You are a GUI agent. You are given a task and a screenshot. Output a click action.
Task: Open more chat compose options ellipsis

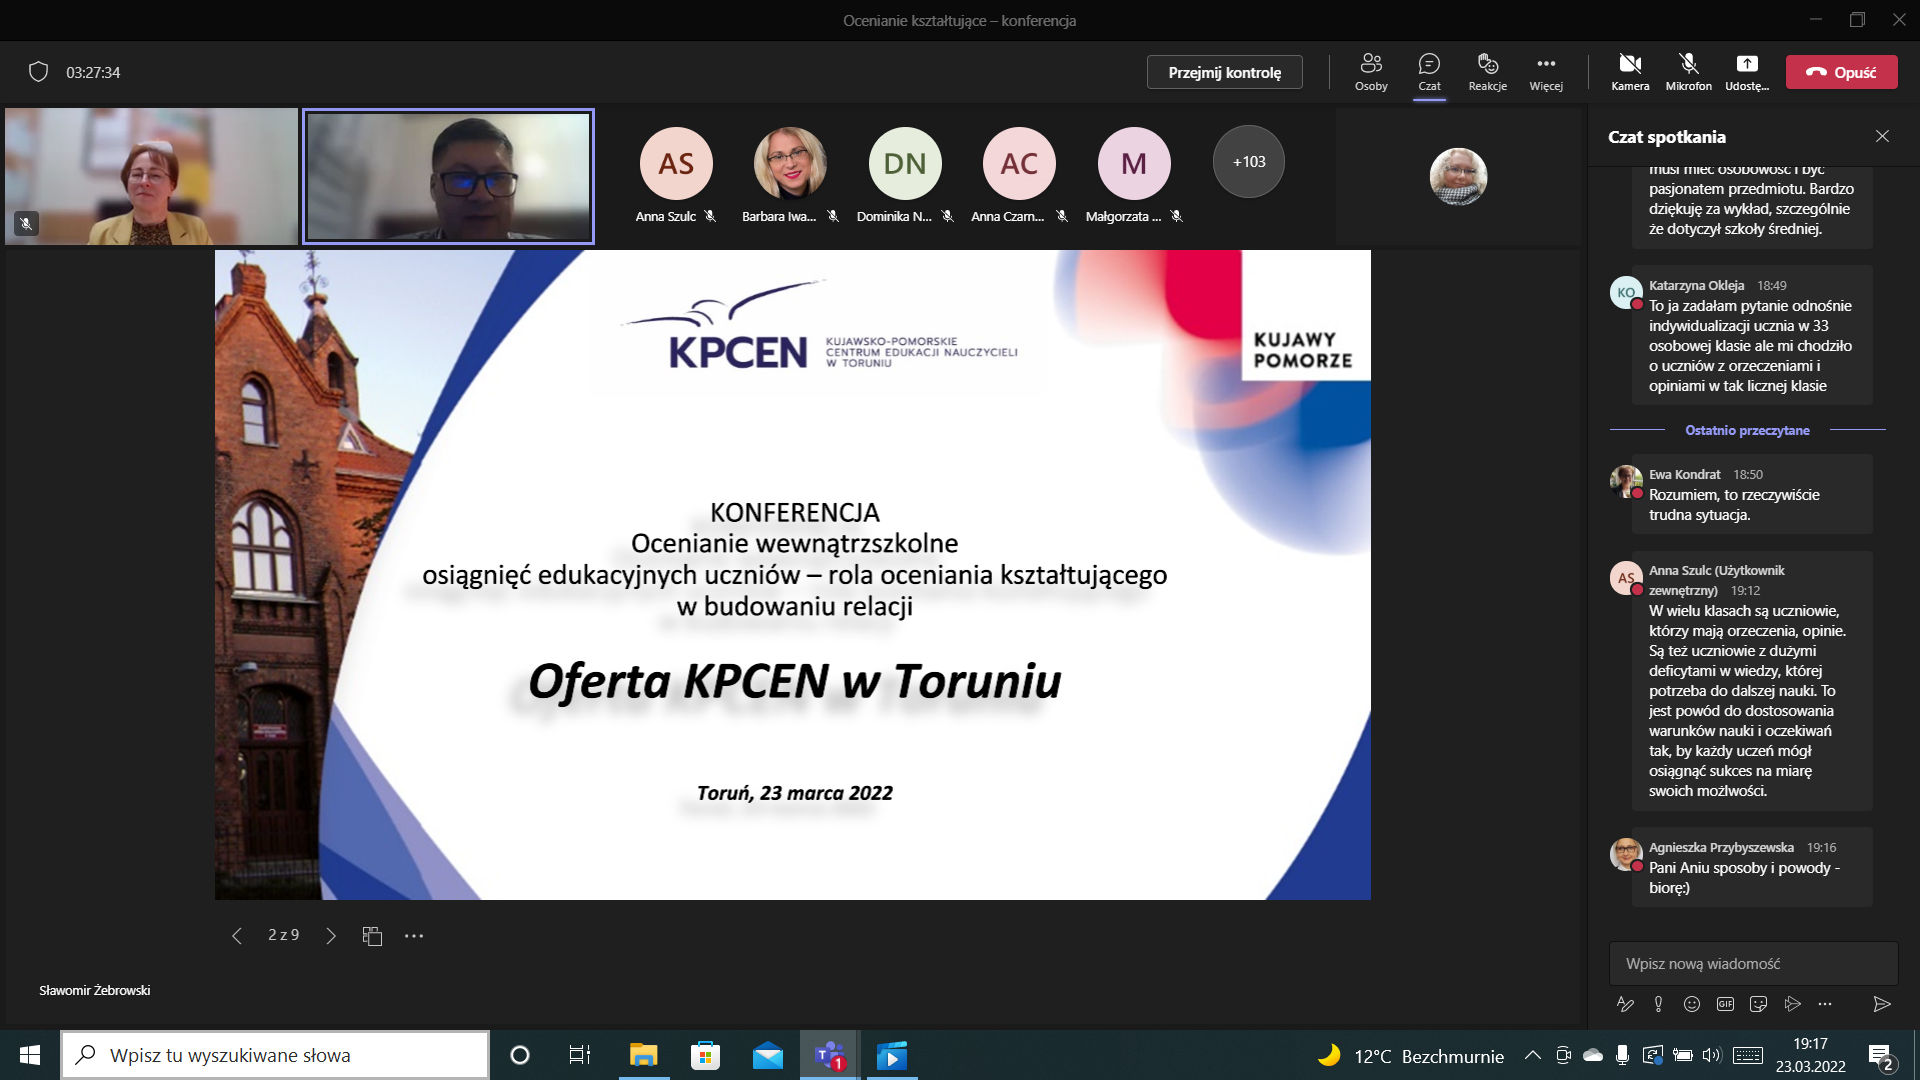1825,1004
